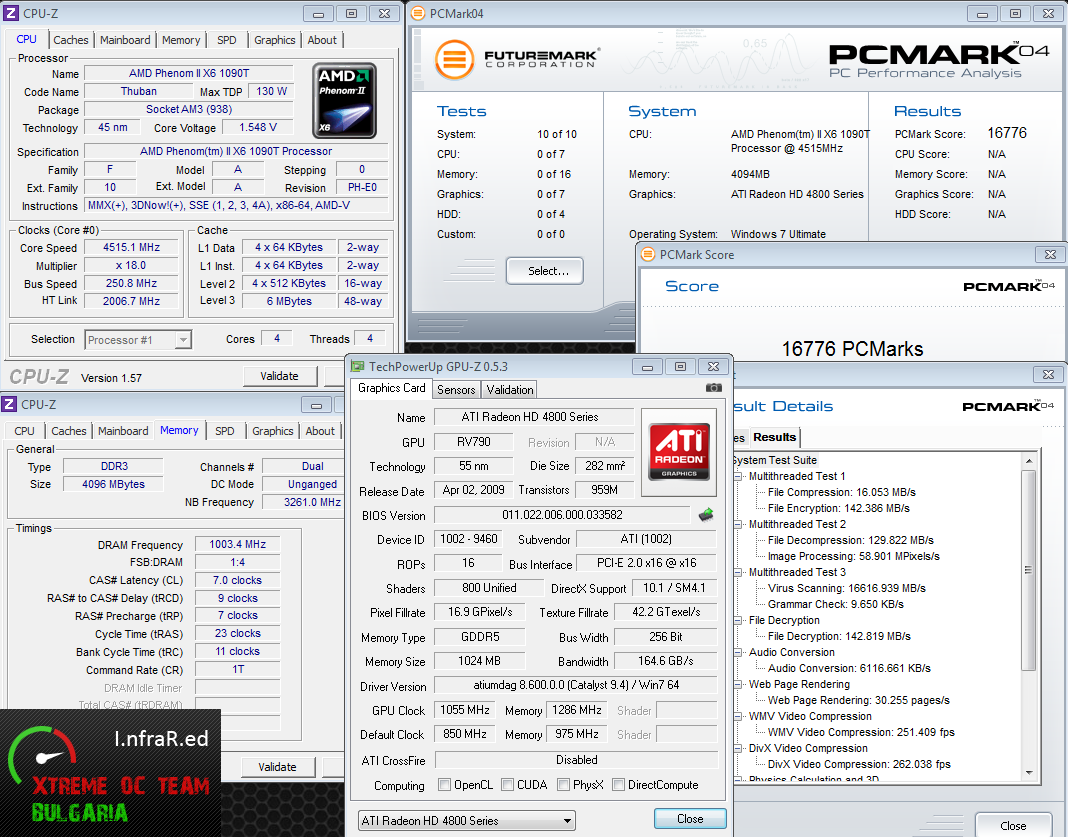Click Validate in the top CPU-Z window
1068x837 pixels.
[x=279, y=376]
